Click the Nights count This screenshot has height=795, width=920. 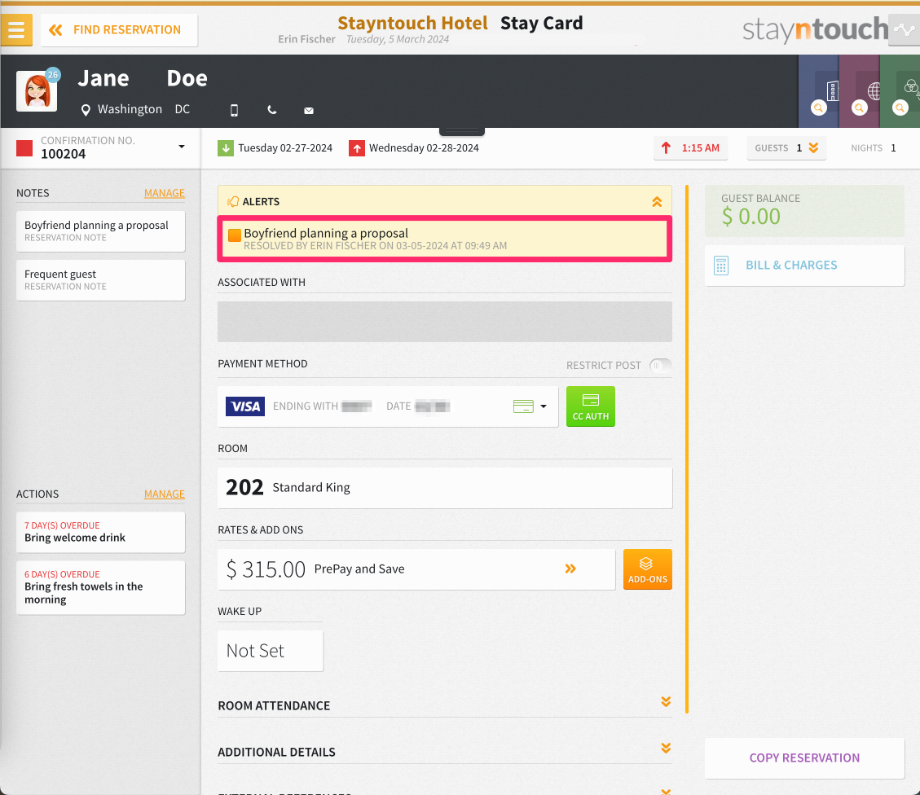click(873, 148)
